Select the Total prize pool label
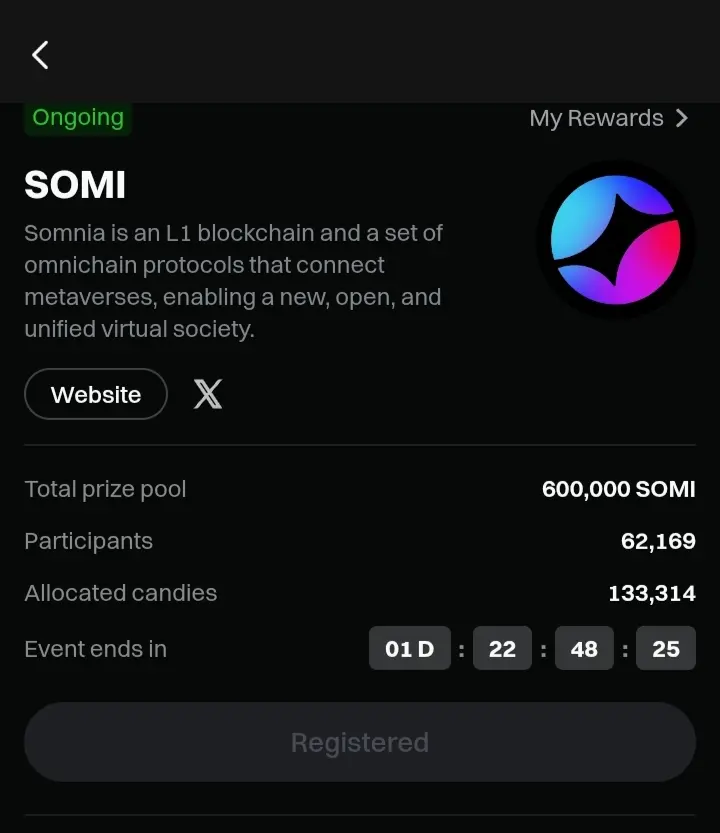 105,489
